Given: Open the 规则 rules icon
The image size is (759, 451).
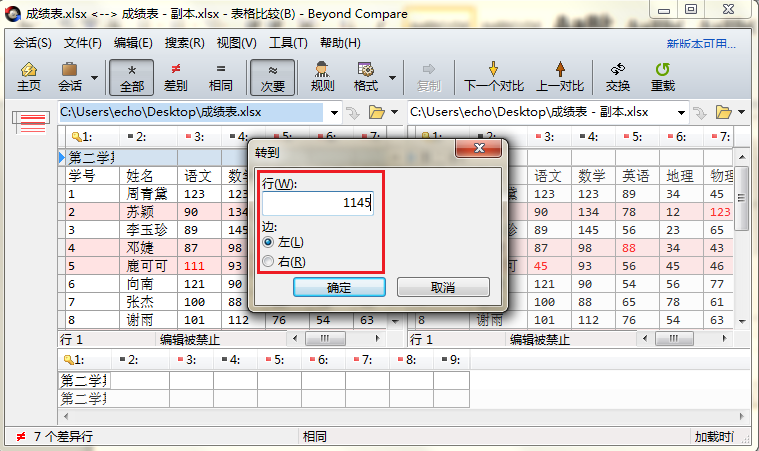Looking at the screenshot, I should click(322, 77).
